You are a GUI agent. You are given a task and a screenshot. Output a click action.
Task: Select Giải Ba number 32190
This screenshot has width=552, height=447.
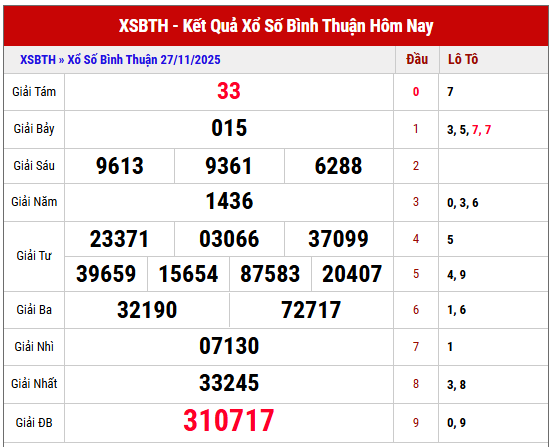pyautogui.click(x=147, y=310)
